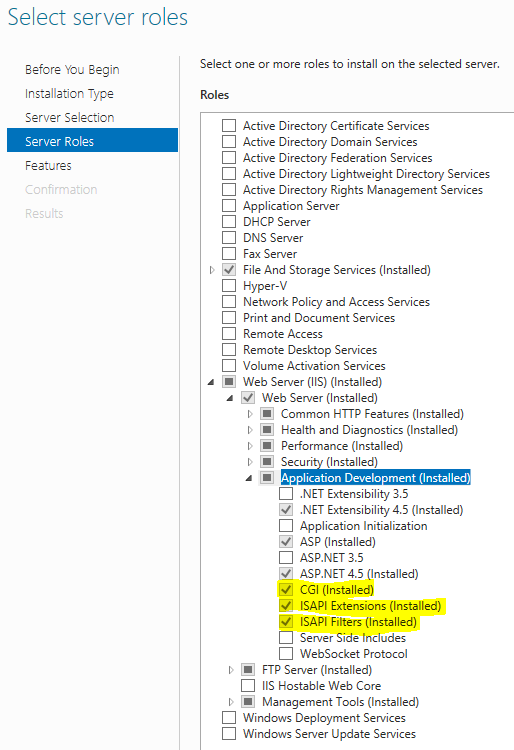The height and width of the screenshot is (750, 514).
Task: Check Active Directory Federation Services checkbox
Action: 229,158
